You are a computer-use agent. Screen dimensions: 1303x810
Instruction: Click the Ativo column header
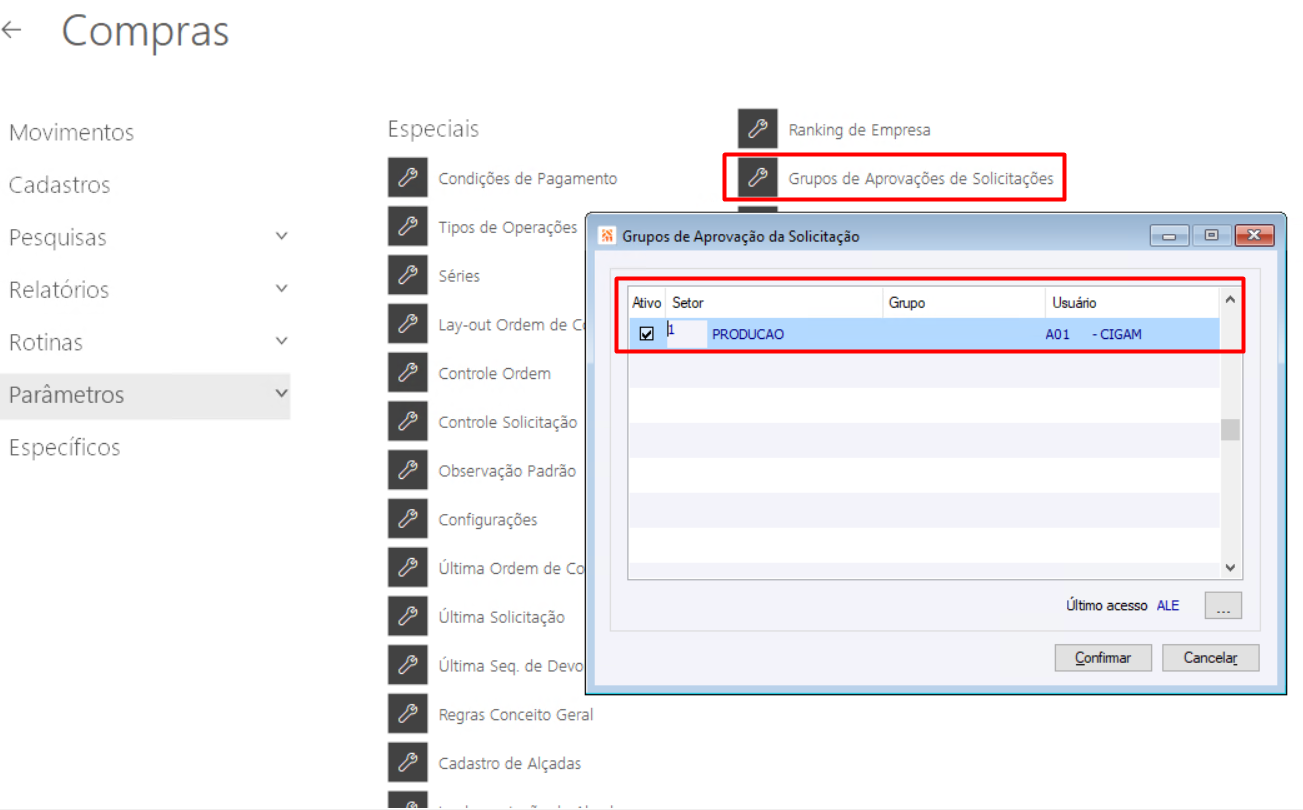click(647, 303)
